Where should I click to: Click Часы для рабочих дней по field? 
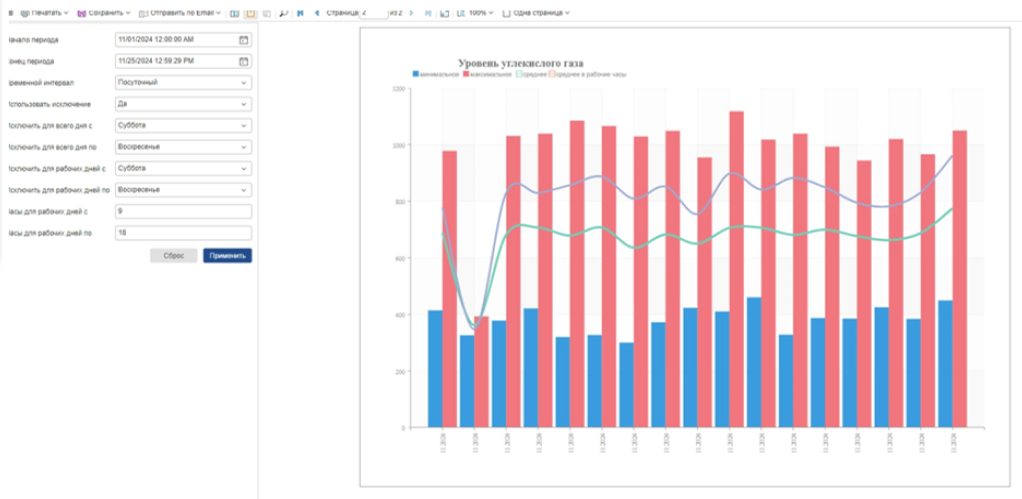click(x=183, y=233)
